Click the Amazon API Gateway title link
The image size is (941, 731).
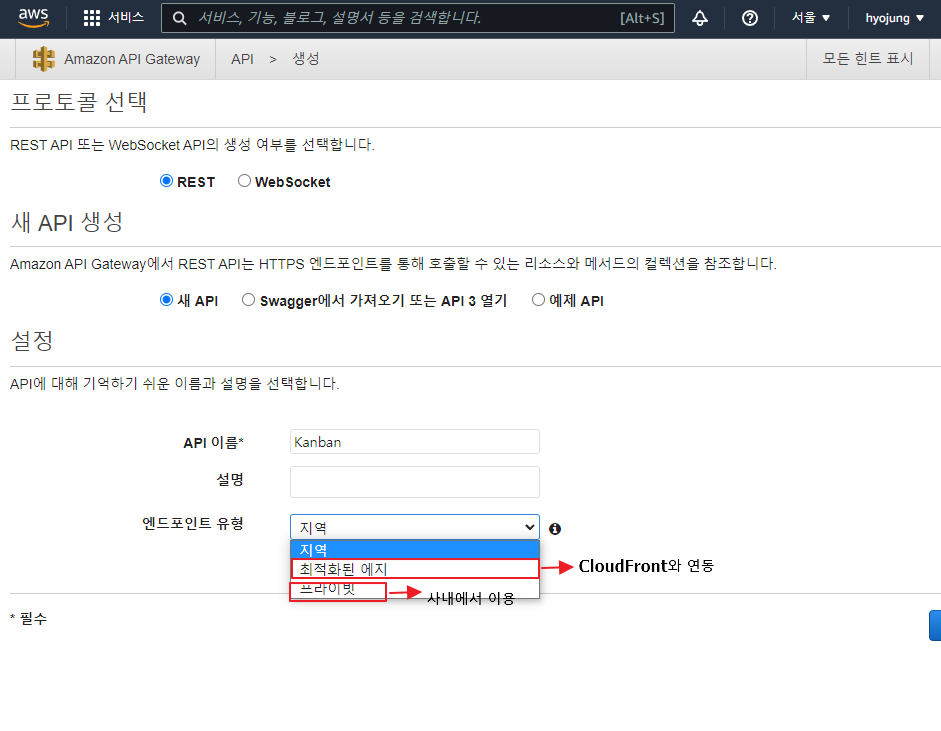[x=132, y=59]
